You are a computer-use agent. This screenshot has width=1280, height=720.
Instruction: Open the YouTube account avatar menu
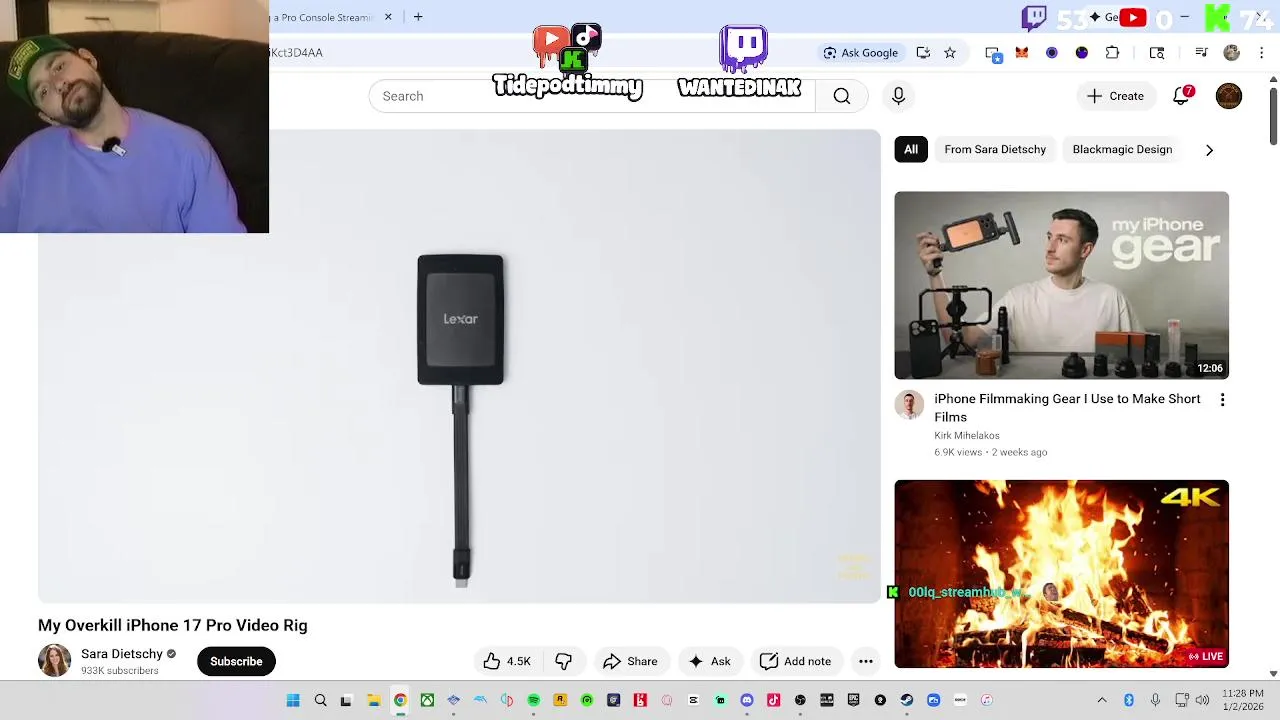coord(1229,96)
